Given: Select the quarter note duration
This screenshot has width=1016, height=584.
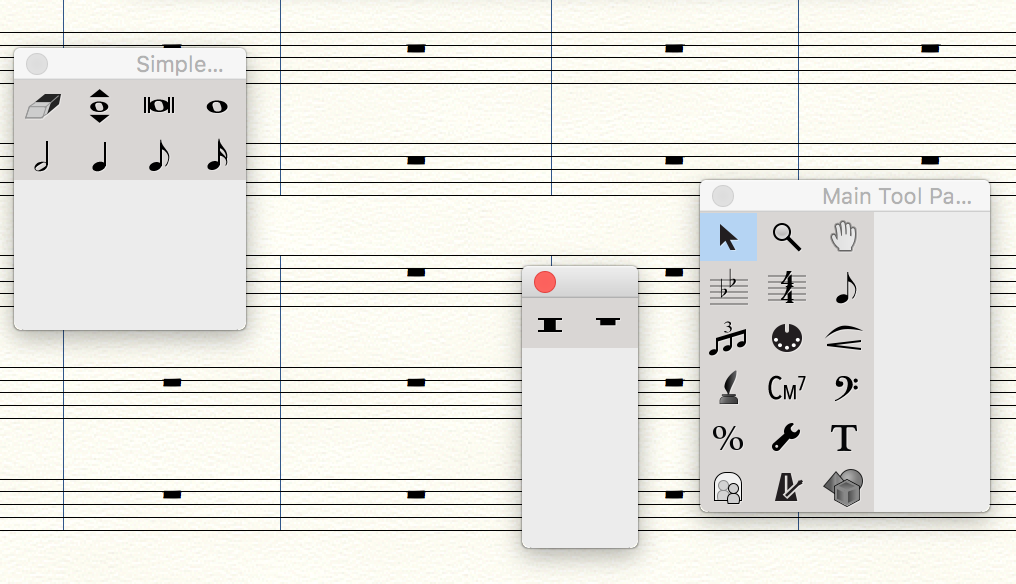Looking at the screenshot, I should point(99,158).
